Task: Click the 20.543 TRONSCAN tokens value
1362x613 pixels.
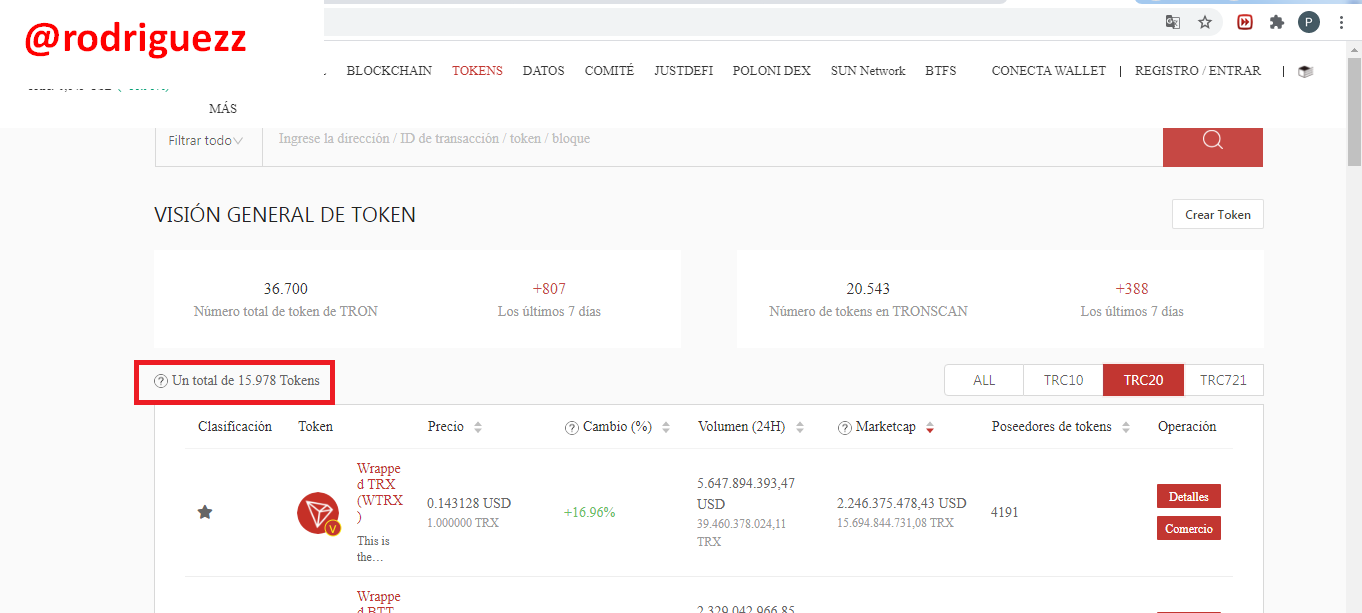Action: click(868, 289)
